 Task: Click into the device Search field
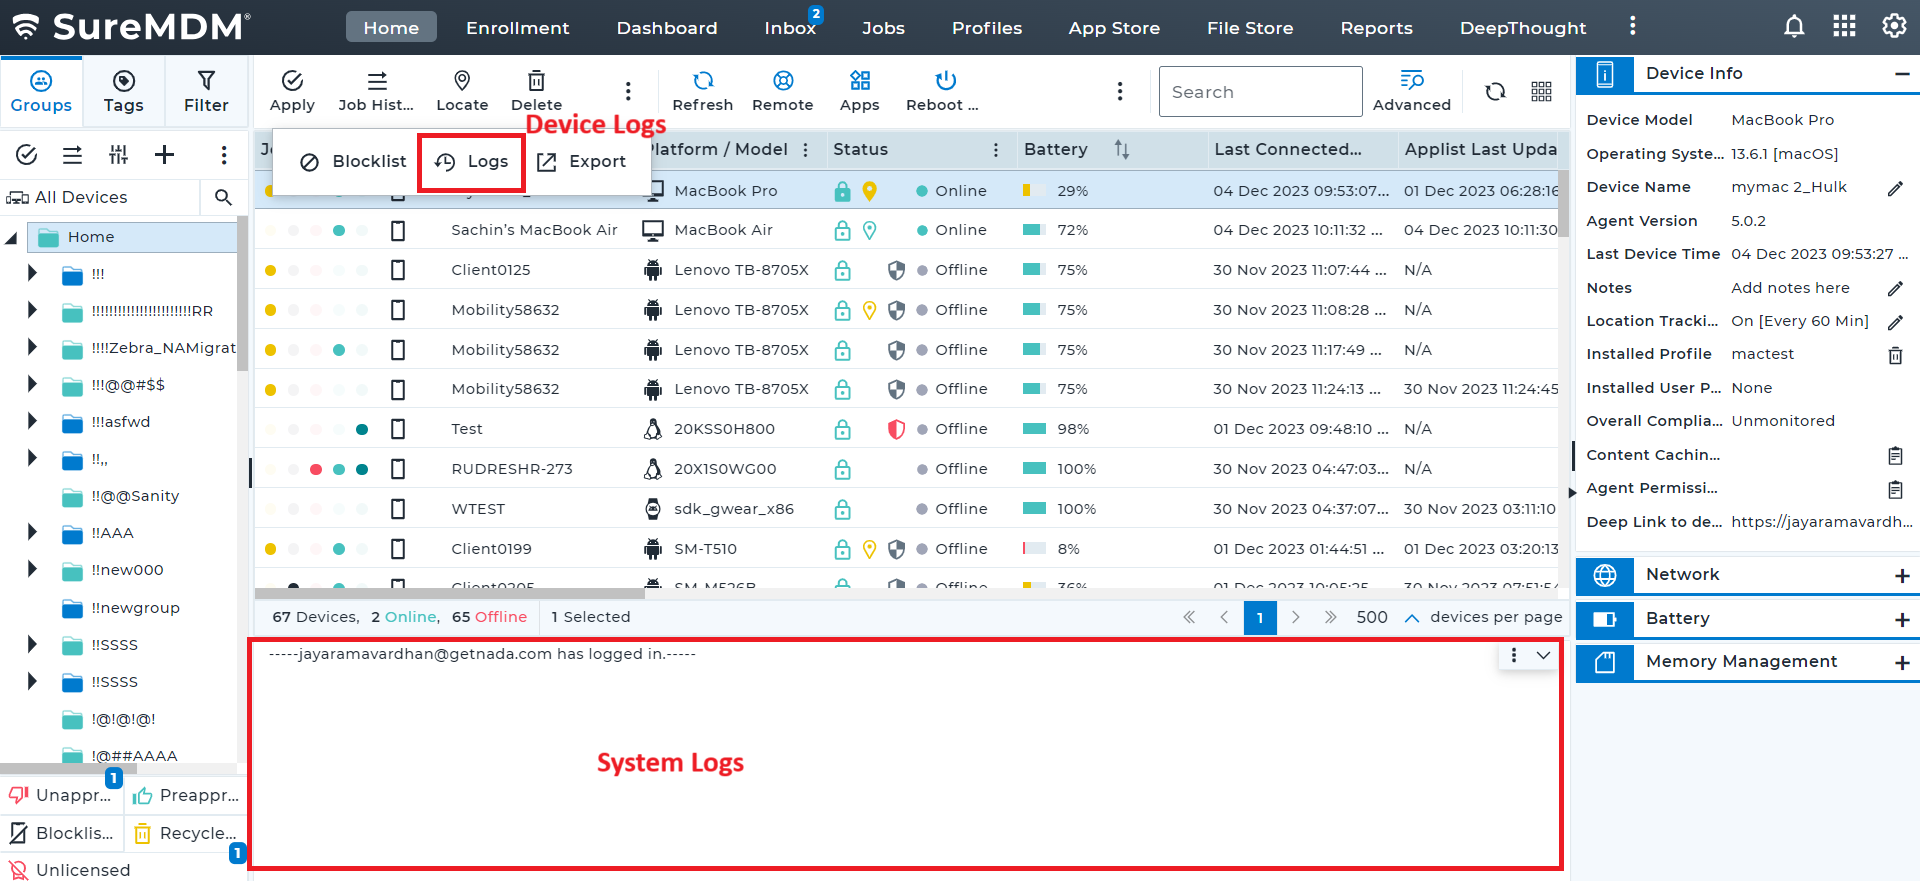pyautogui.click(x=1260, y=92)
